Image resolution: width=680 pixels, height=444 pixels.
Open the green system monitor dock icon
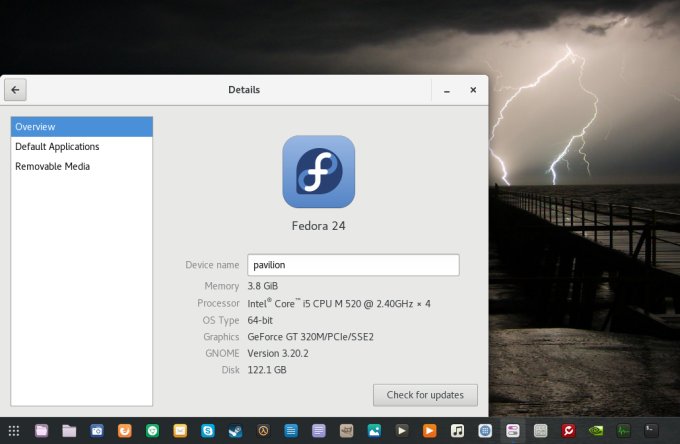(x=624, y=431)
